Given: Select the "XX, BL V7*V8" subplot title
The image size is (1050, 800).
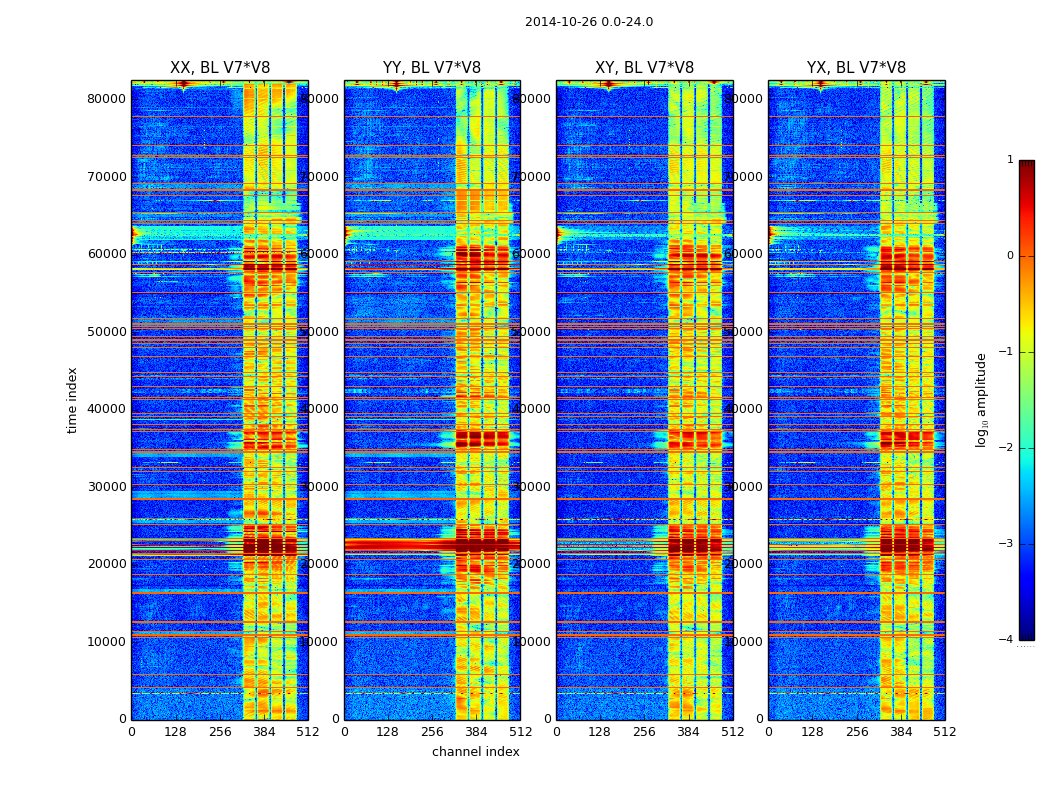Looking at the screenshot, I should [220, 68].
